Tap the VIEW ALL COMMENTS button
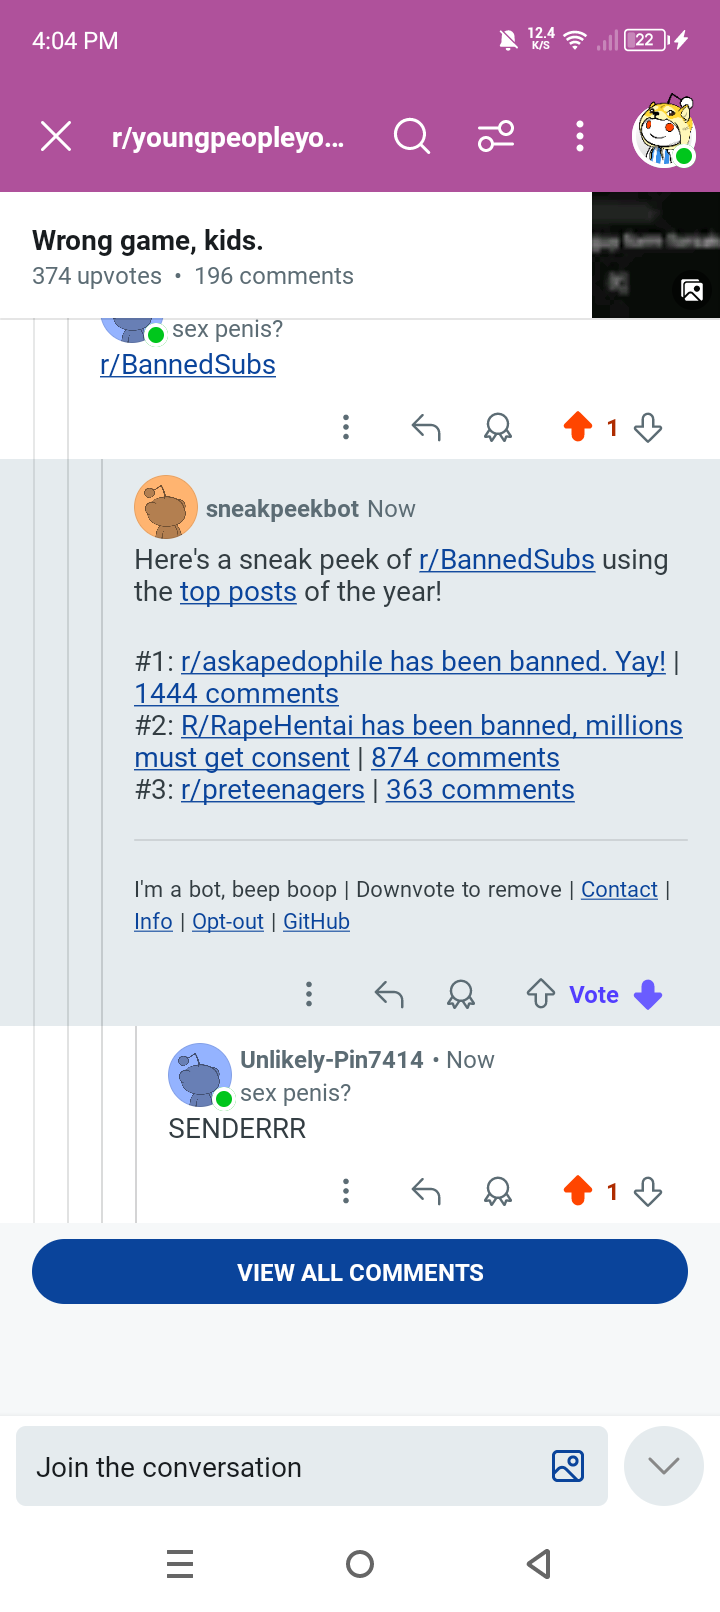 click(360, 1272)
